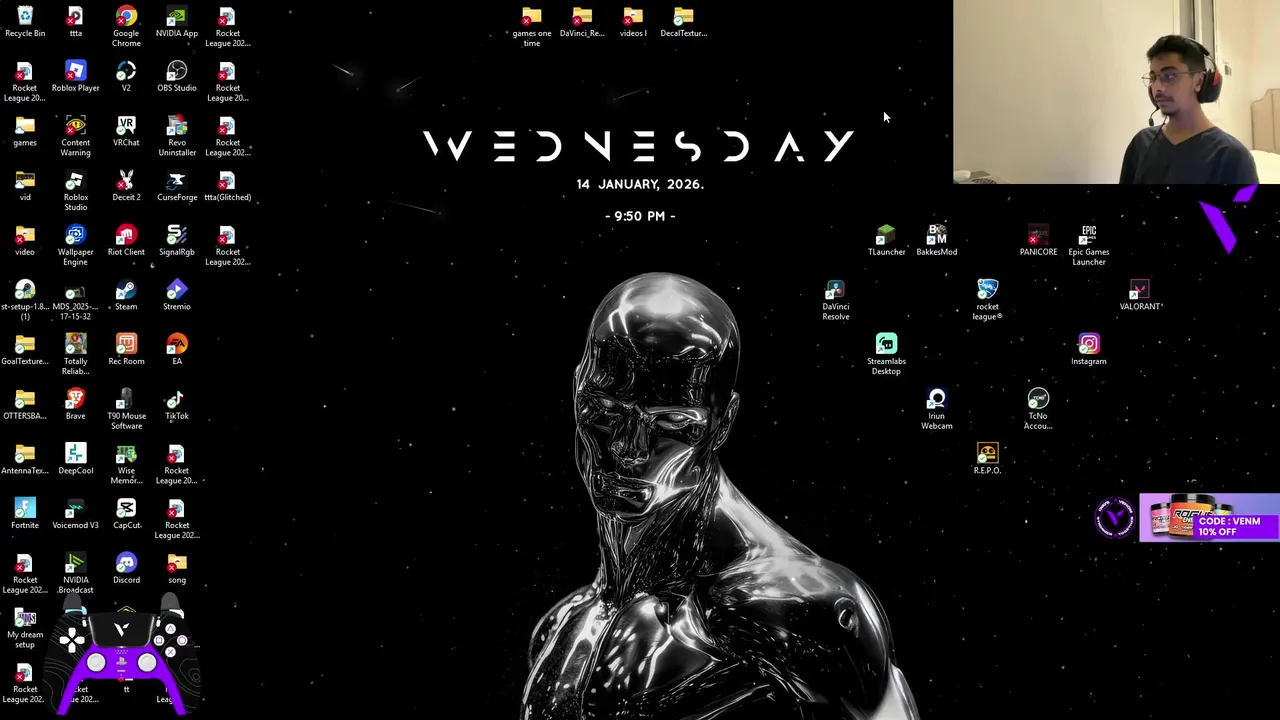
Task: Launch Content Warning game
Action: point(76,136)
